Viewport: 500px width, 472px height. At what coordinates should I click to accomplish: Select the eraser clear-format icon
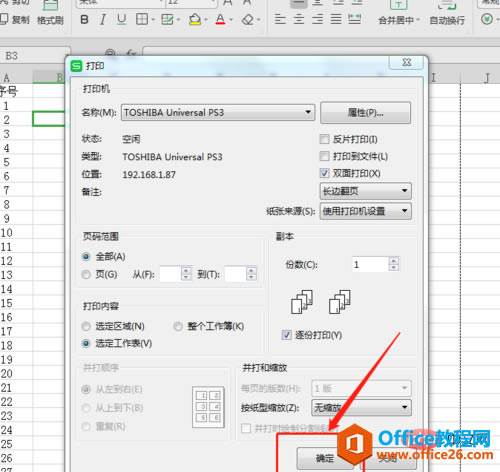248,19
